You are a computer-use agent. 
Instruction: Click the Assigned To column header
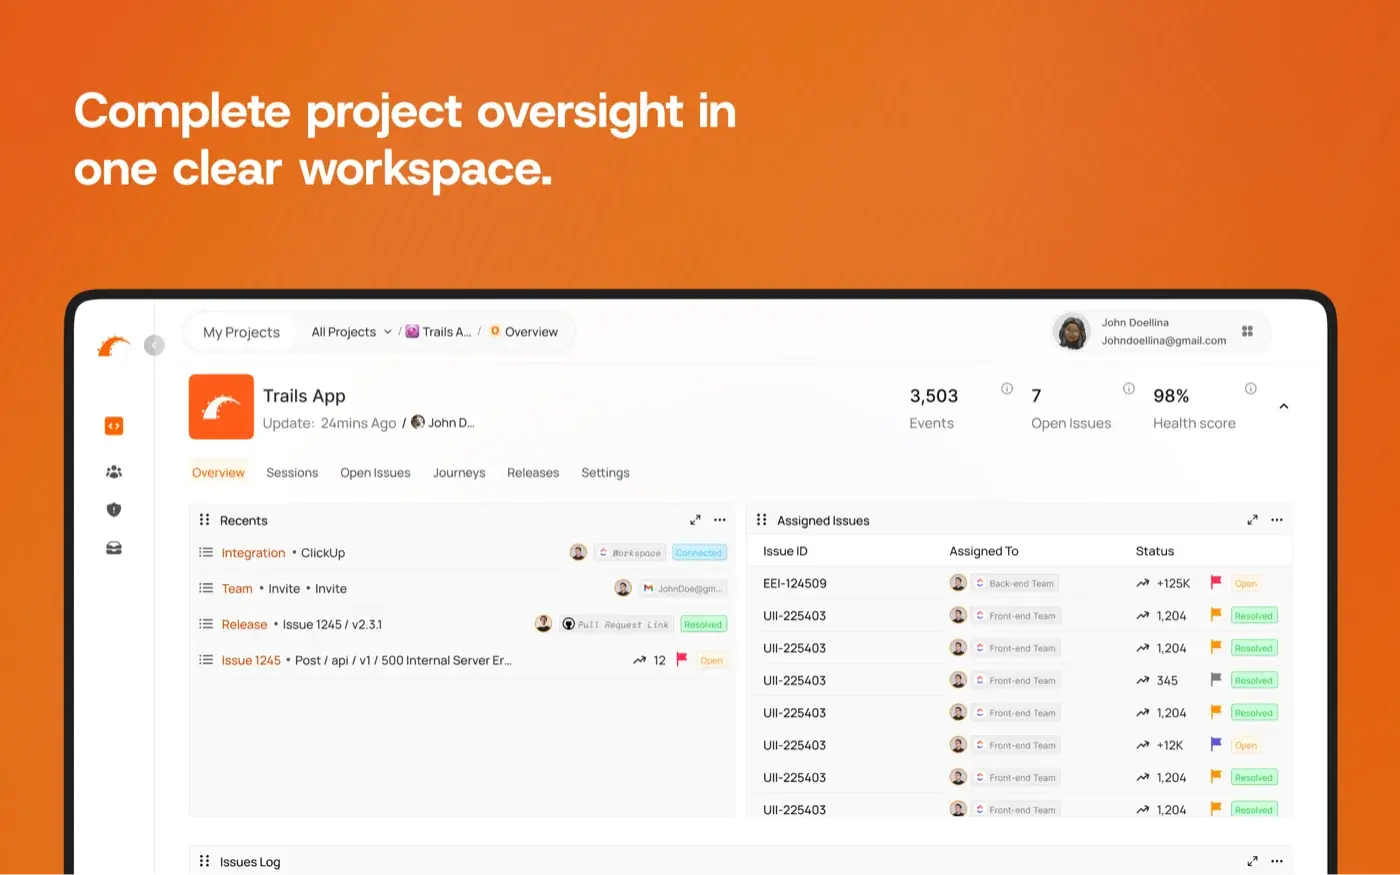[984, 551]
